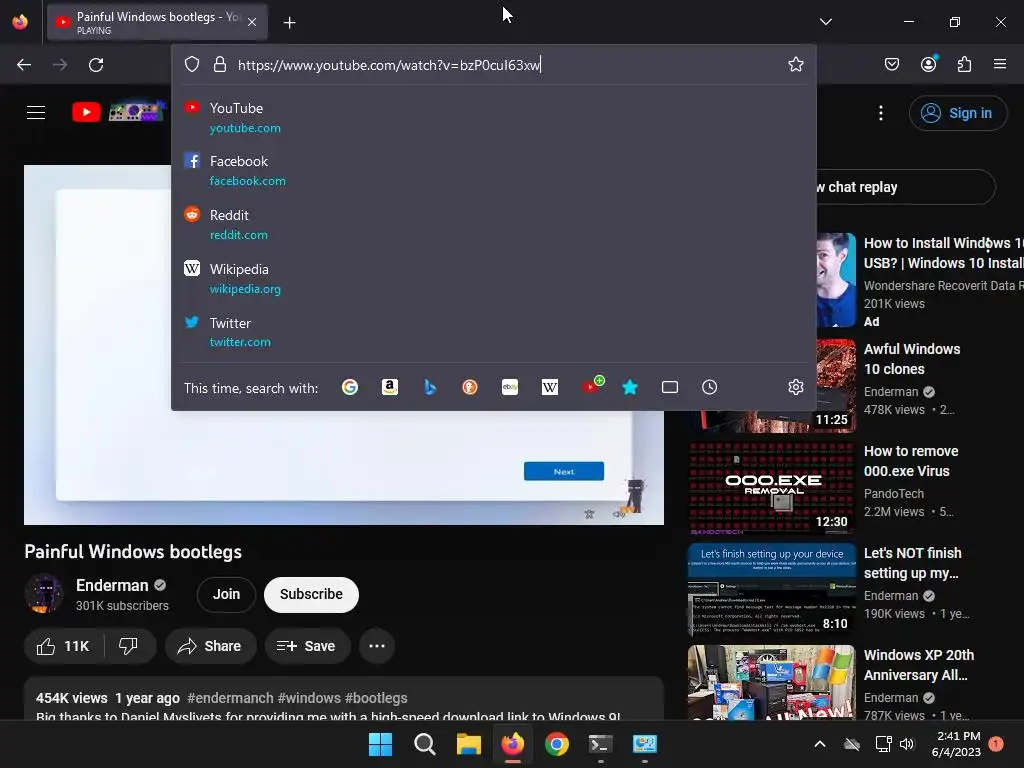Viewport: 1024px width, 768px height.
Task: Select the Reddit suggestion row
Action: [x=494, y=224]
